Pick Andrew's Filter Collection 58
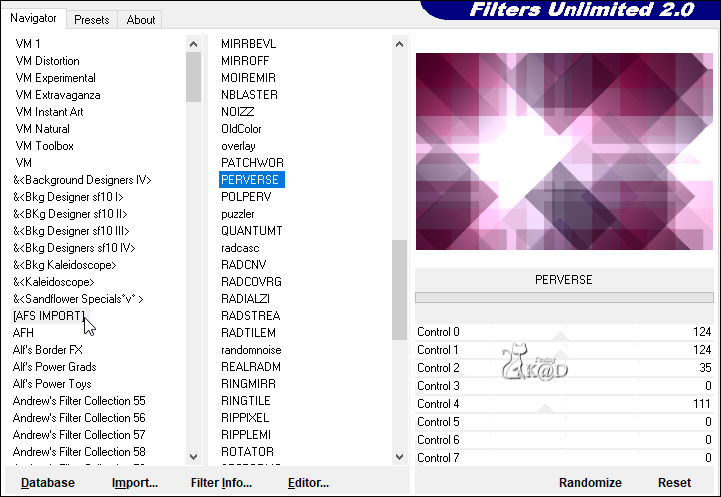 (79, 452)
